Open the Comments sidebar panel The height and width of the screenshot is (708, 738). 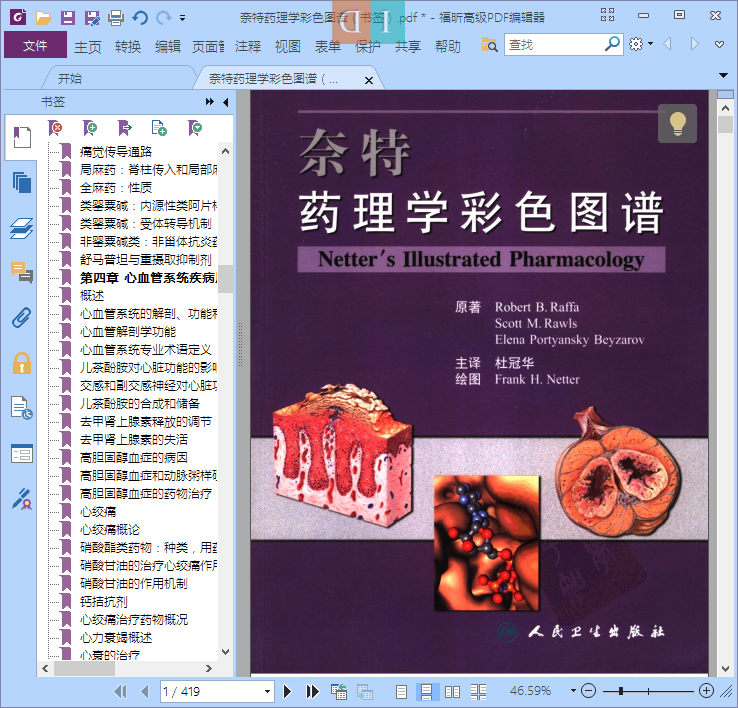(x=22, y=272)
